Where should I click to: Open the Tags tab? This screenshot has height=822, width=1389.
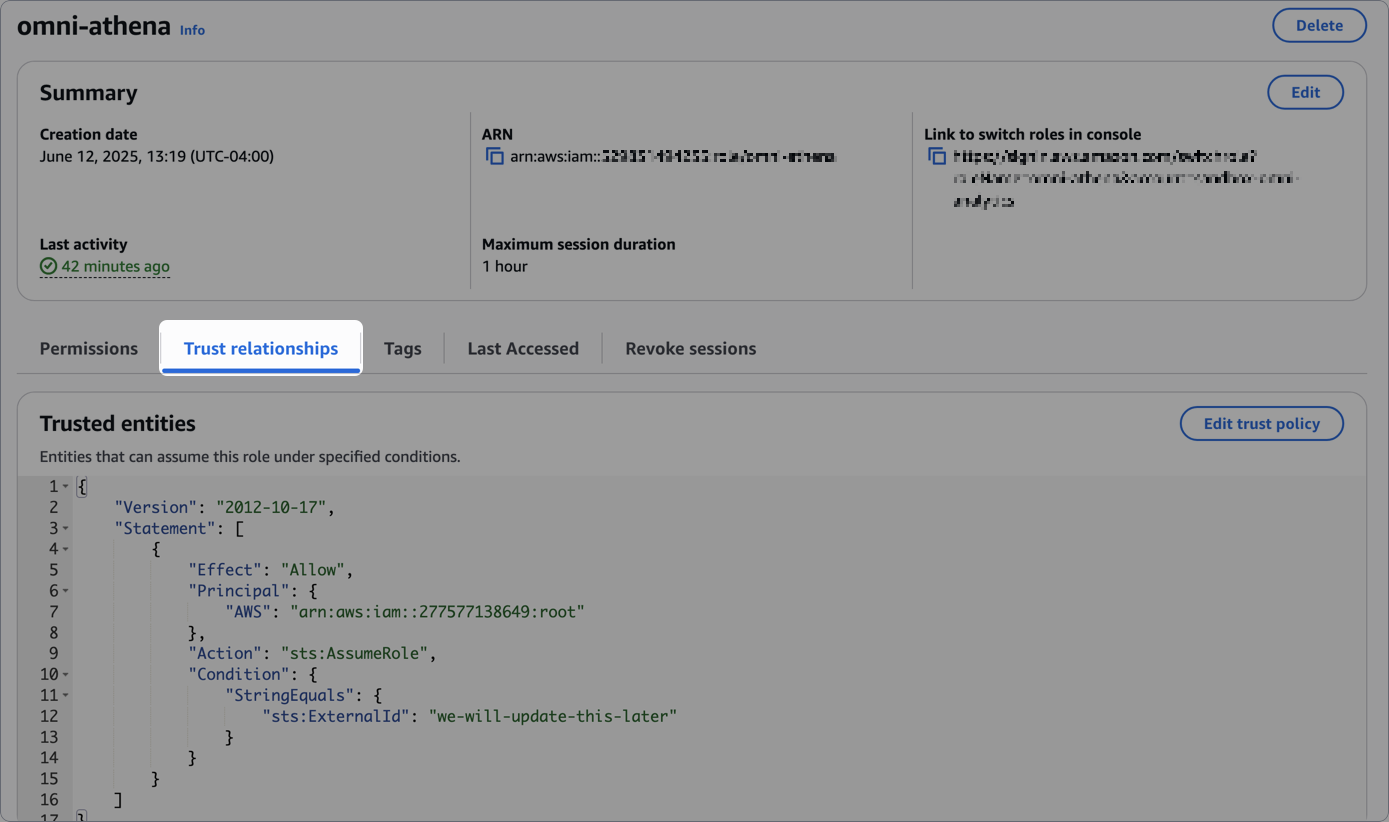coord(402,349)
